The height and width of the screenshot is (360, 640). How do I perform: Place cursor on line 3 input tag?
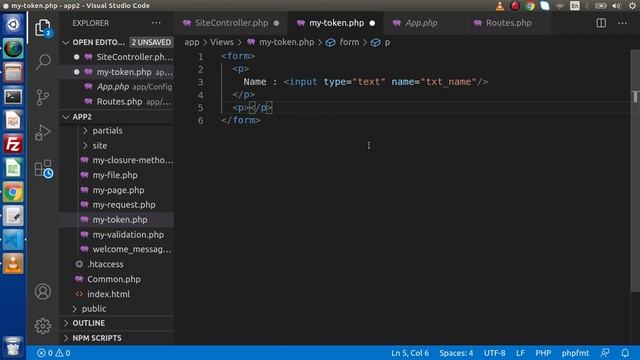[385, 82]
